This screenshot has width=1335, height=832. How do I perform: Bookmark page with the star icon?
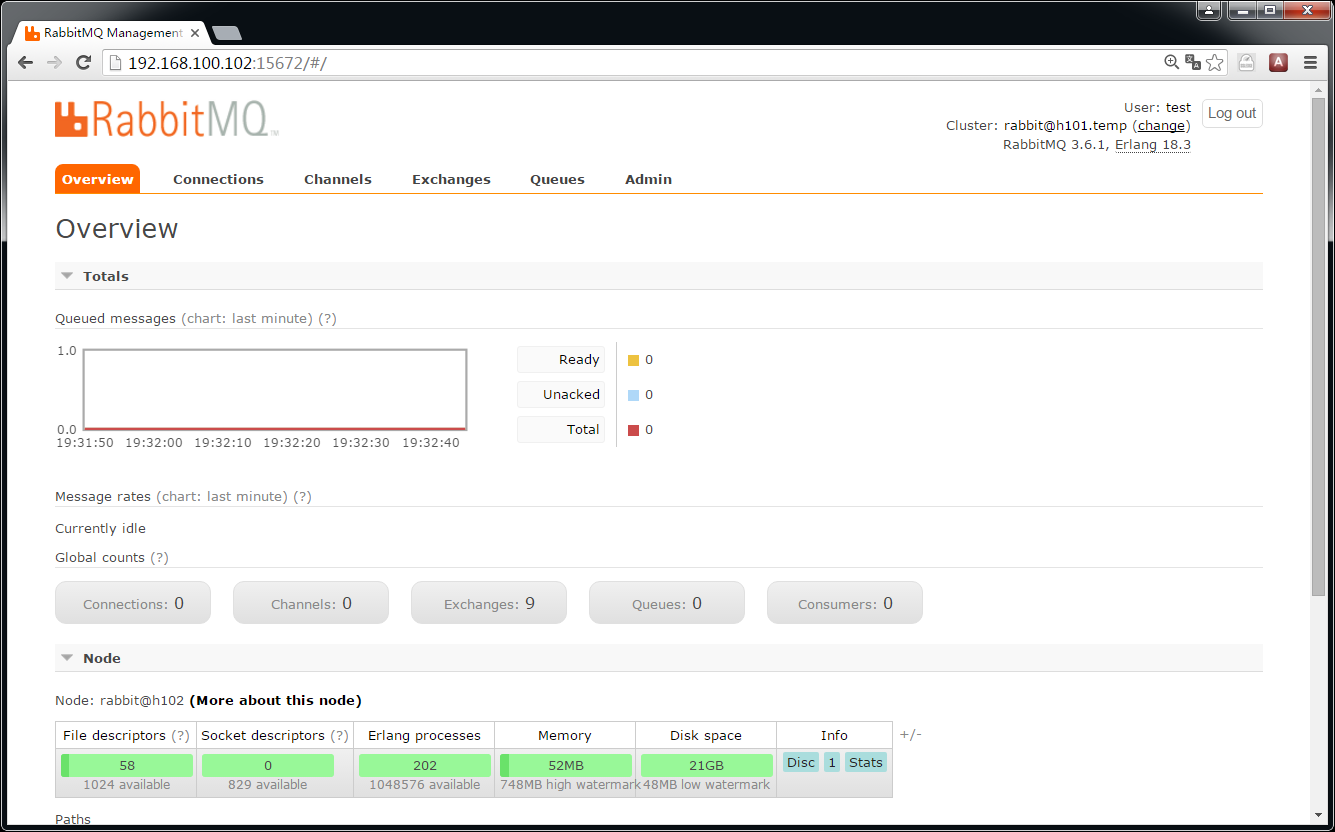tap(1215, 63)
